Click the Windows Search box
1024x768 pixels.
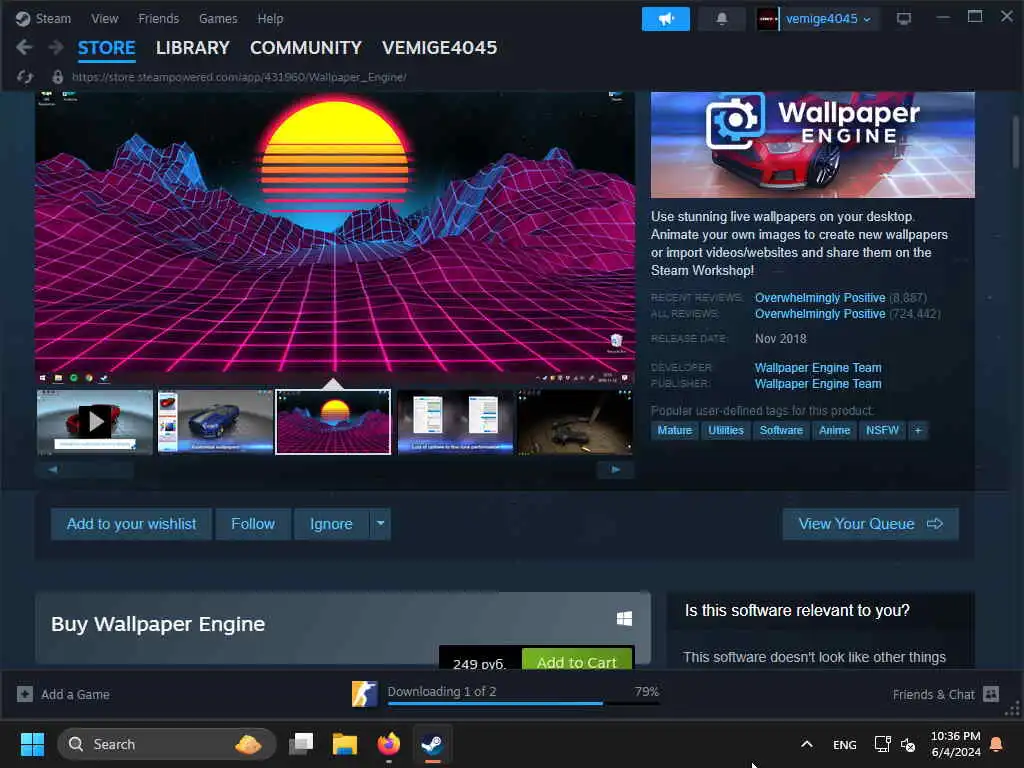[167, 744]
